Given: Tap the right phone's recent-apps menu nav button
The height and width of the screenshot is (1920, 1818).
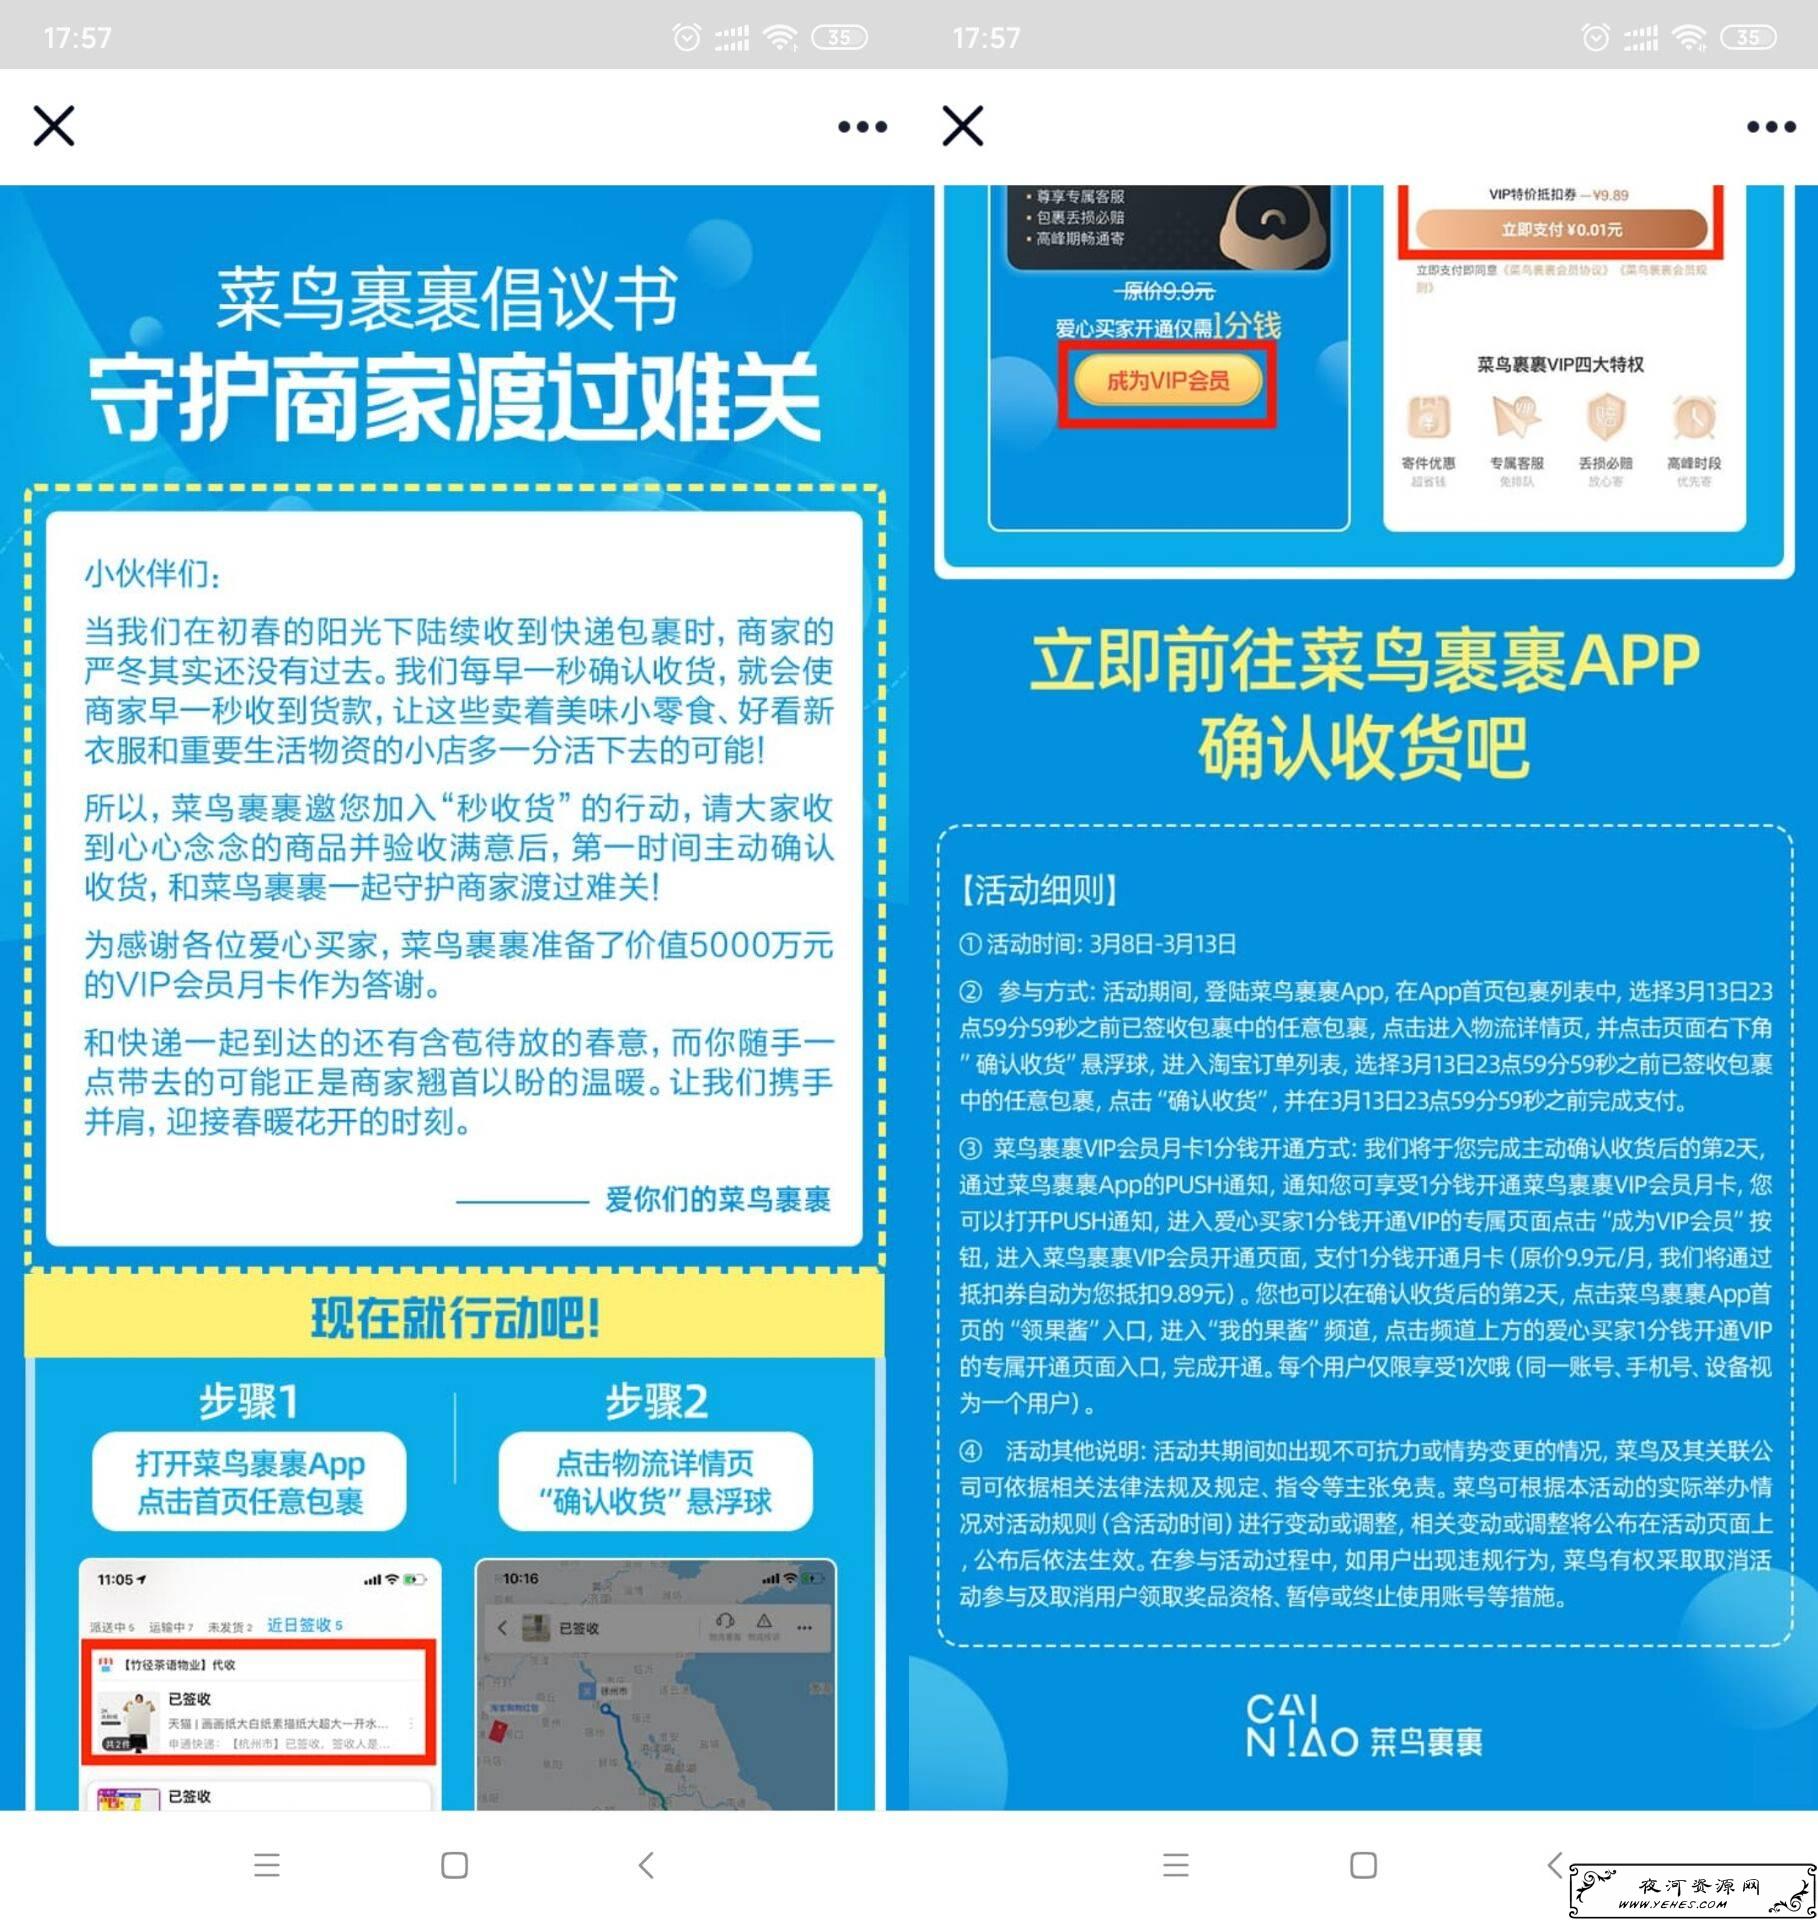Looking at the screenshot, I should click(1176, 1865).
